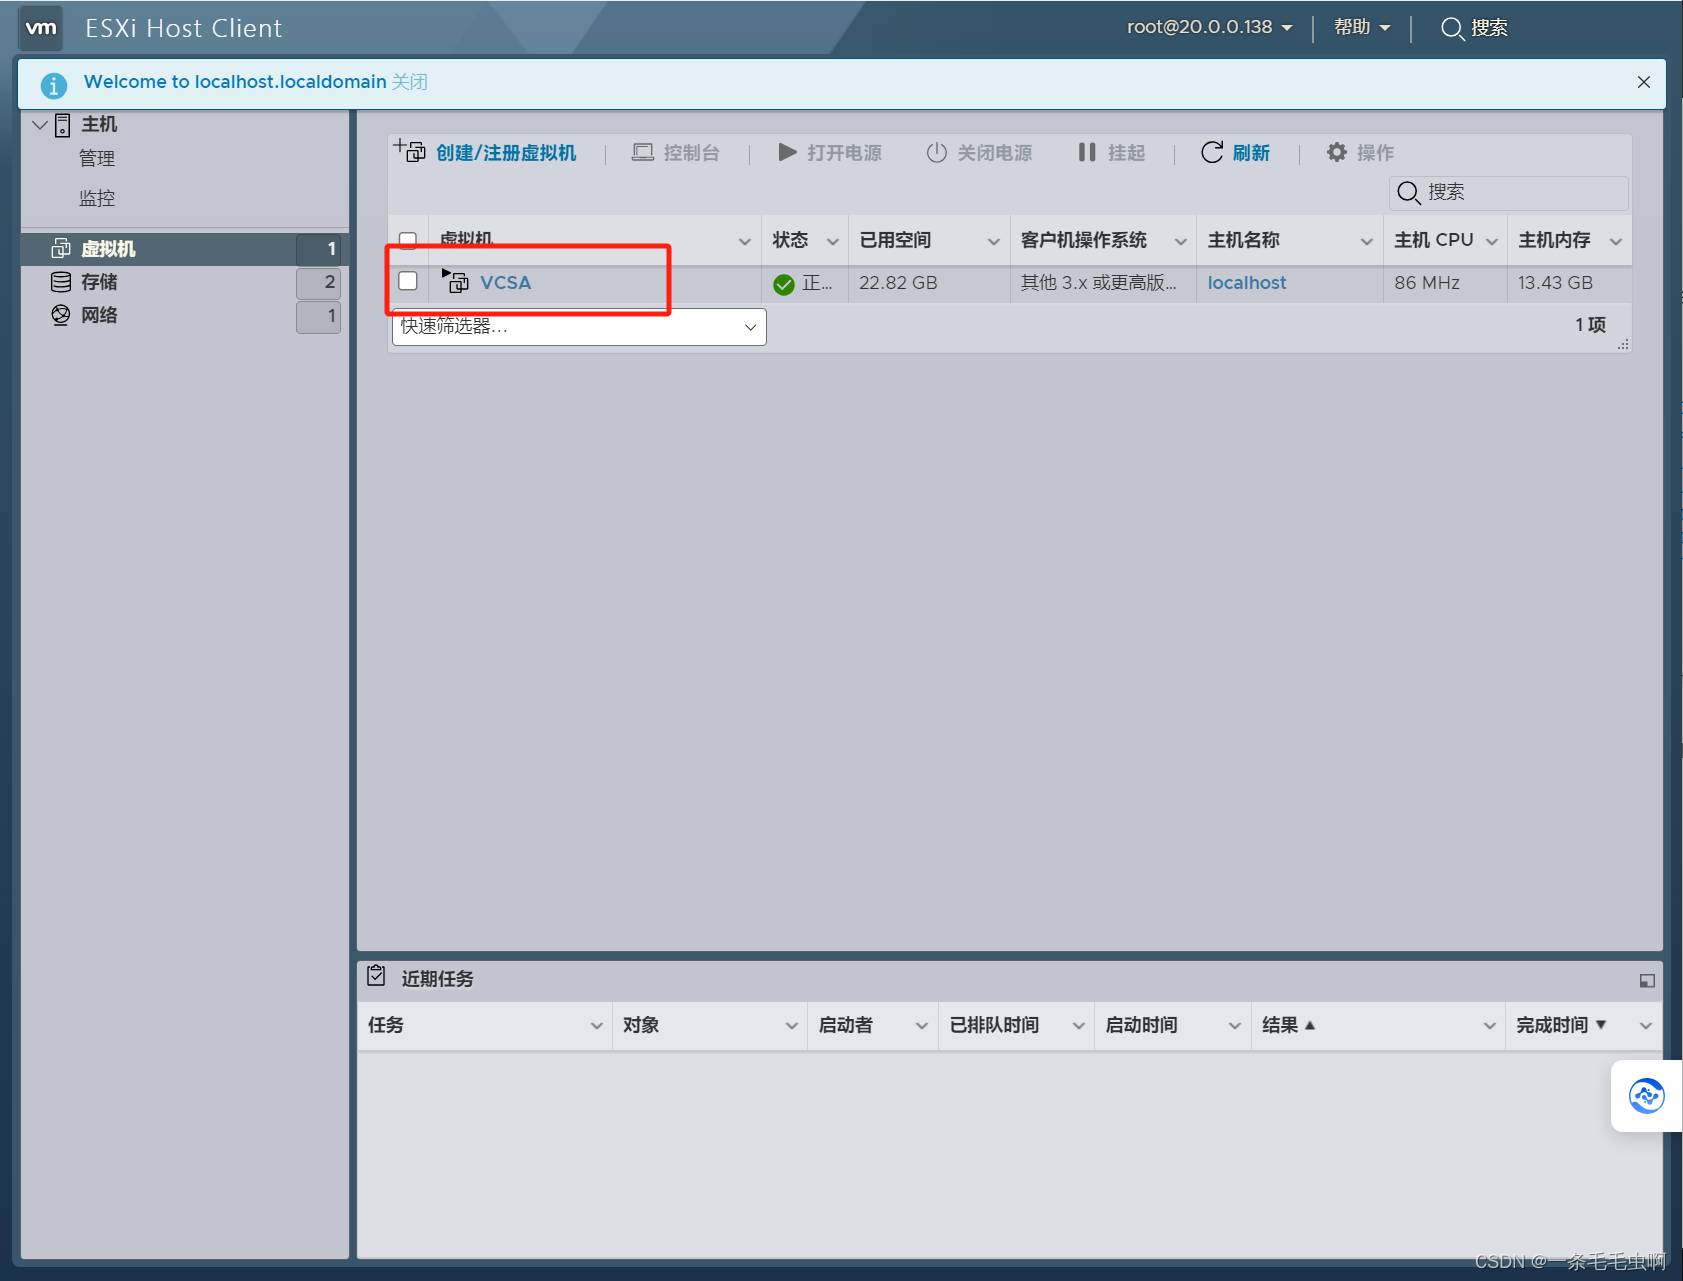Click the localhost host name link

(x=1246, y=283)
